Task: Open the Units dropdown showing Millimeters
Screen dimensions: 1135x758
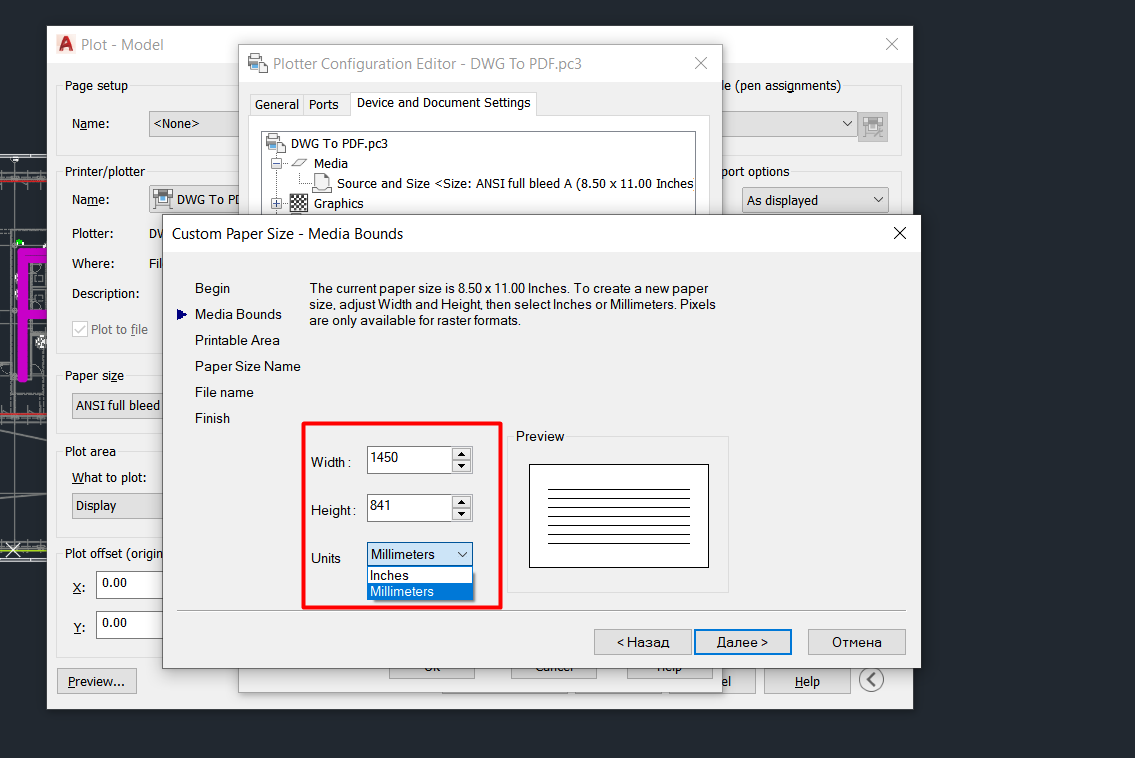Action: [420, 555]
